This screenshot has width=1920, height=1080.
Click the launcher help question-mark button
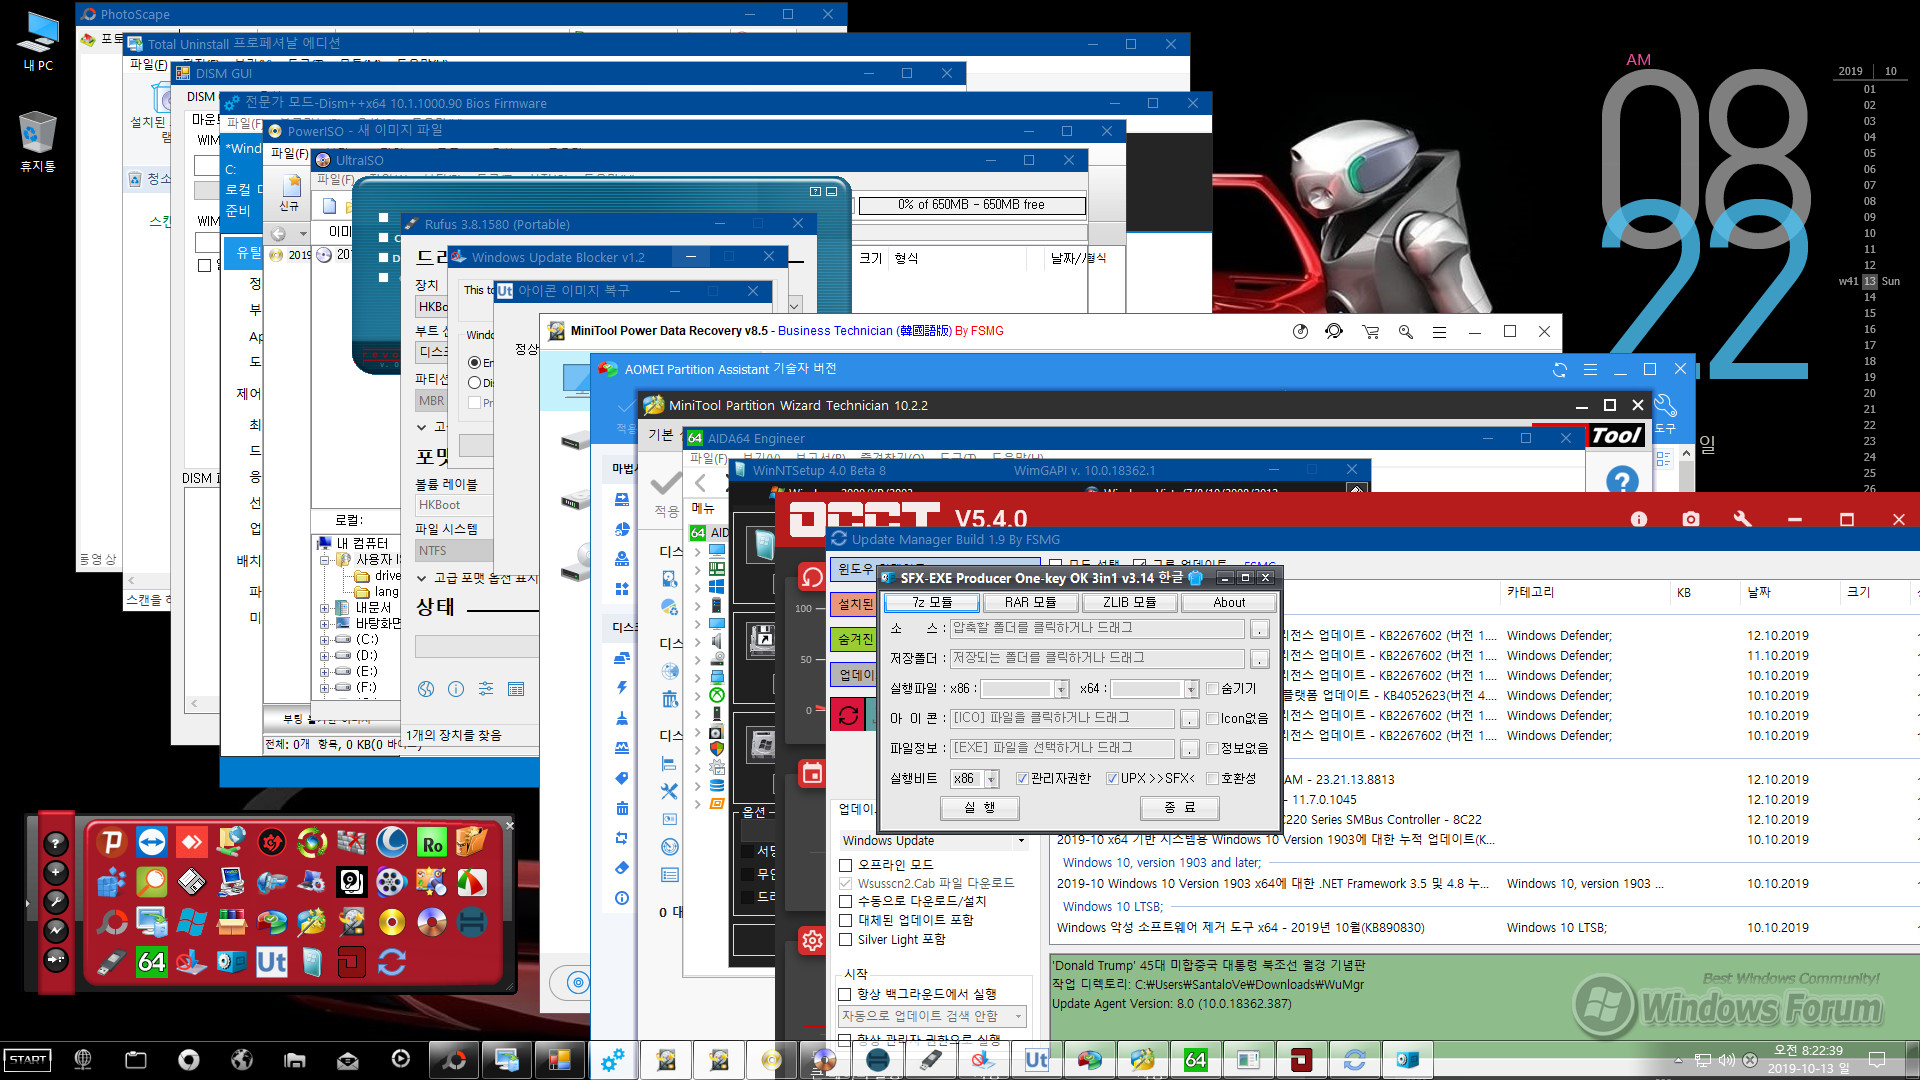coord(56,843)
